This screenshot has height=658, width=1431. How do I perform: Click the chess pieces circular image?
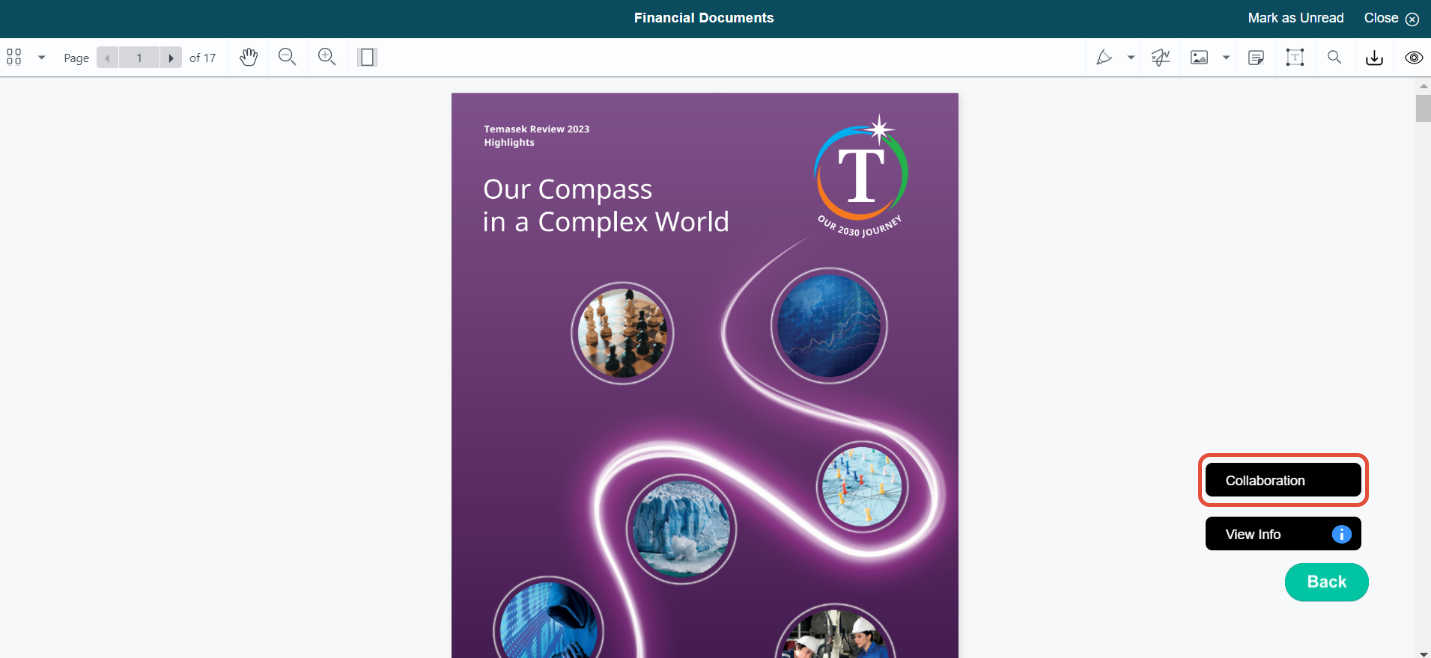coord(623,333)
